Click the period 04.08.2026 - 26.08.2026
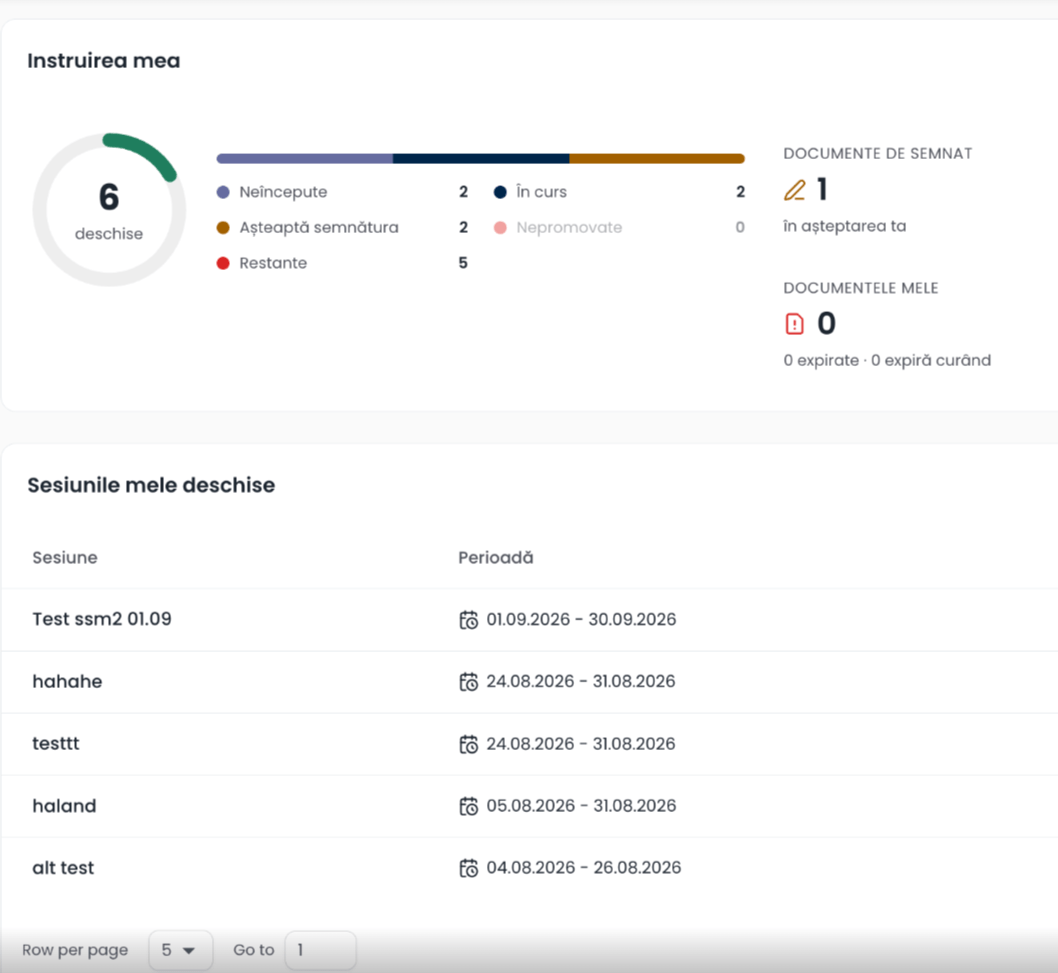 (x=584, y=868)
